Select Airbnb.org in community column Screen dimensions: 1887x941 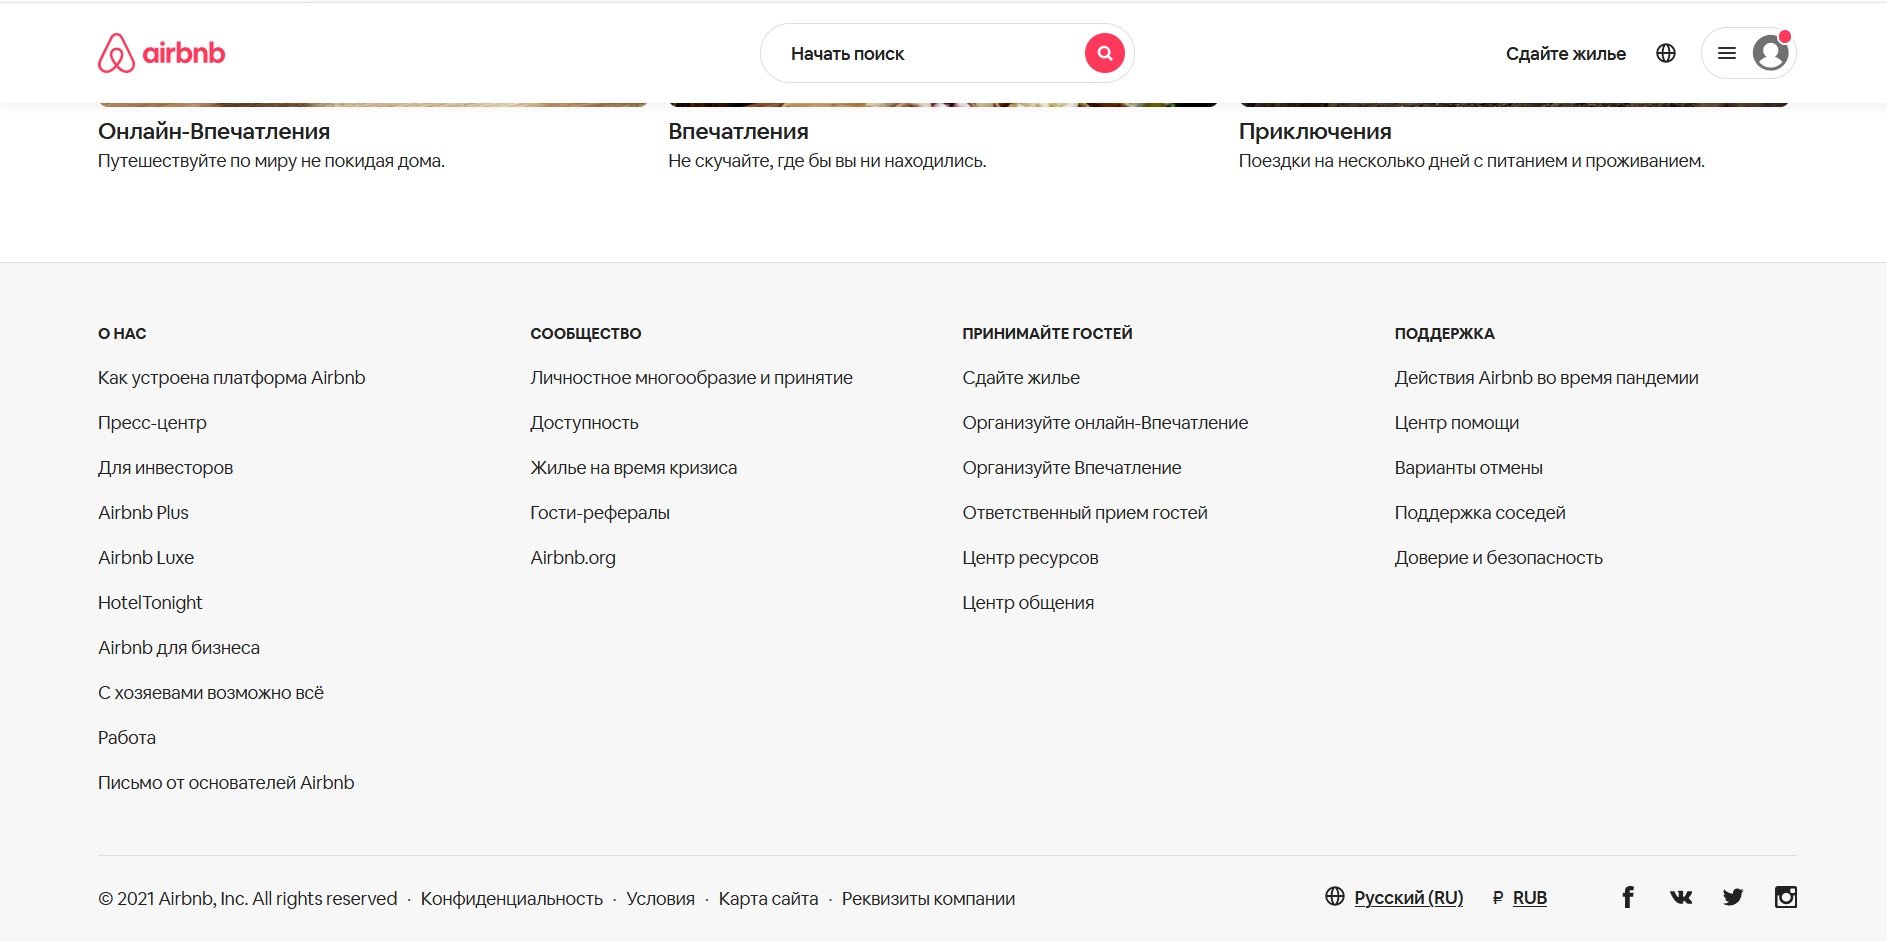click(573, 558)
